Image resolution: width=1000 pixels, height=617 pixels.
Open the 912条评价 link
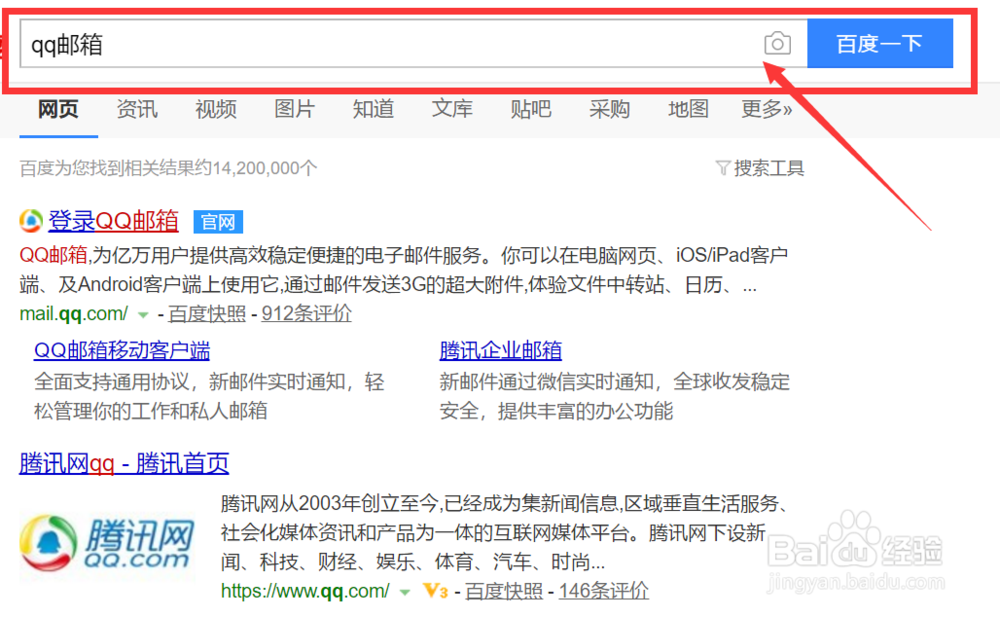(306, 313)
